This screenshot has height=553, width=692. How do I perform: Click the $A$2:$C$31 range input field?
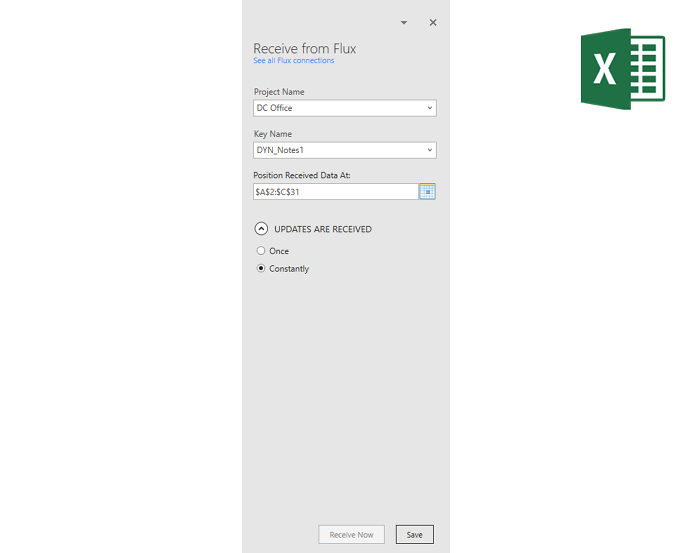pyautogui.click(x=335, y=192)
